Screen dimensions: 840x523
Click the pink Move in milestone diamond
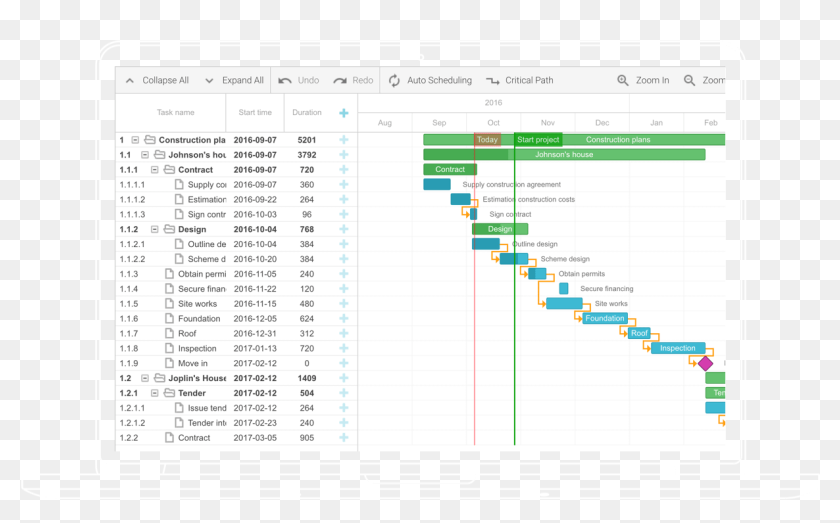pyautogui.click(x=705, y=364)
